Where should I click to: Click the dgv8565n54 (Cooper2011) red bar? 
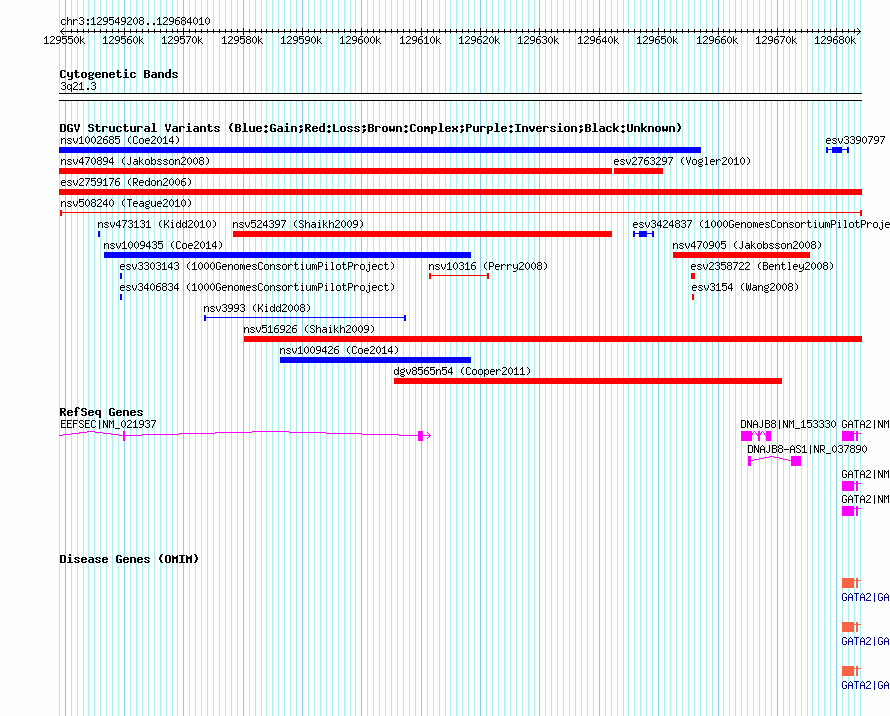pos(587,381)
